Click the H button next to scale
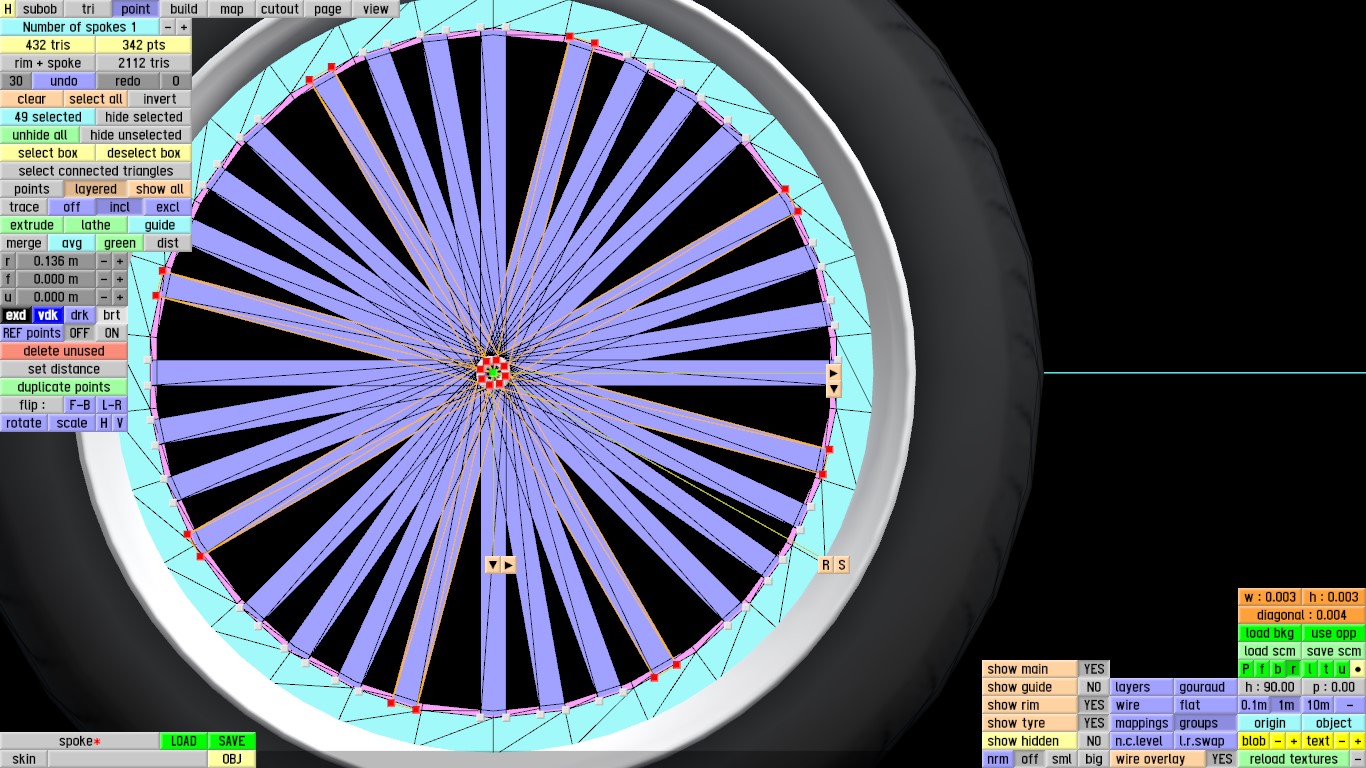The height and width of the screenshot is (768, 1366). point(104,423)
